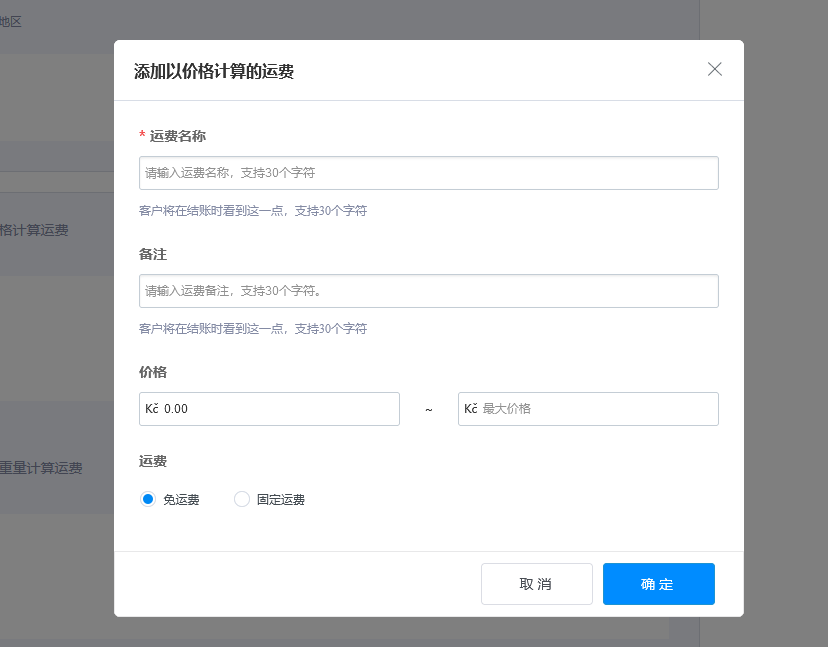
Task: Select the 固定运费 radio option
Action: tap(241, 498)
